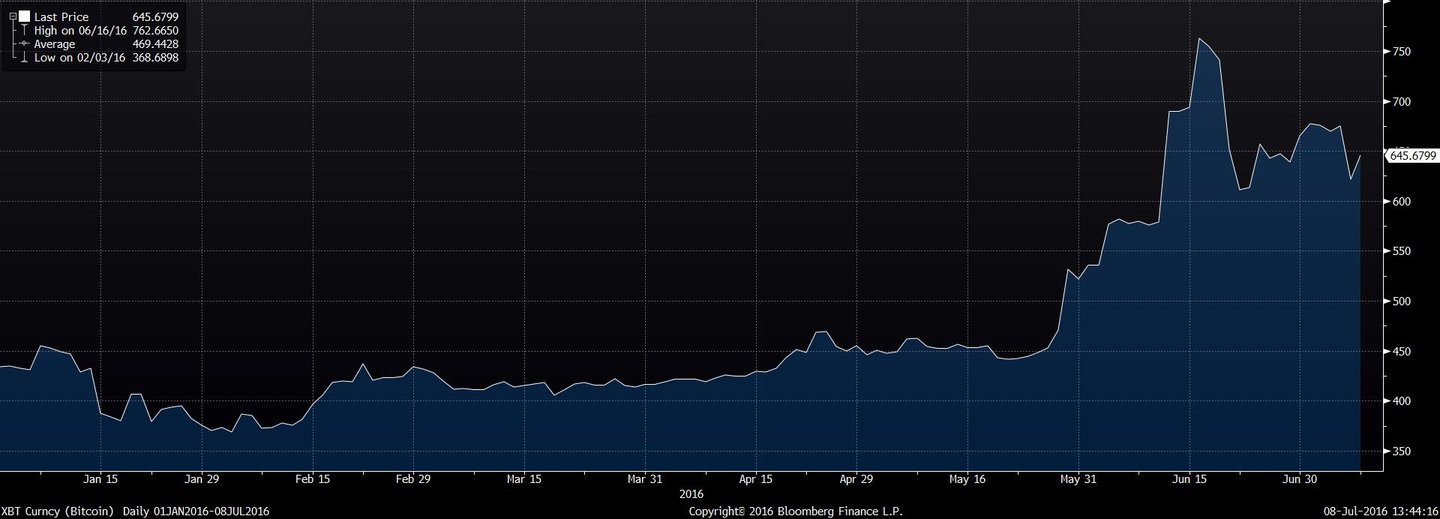
Task: Click the 400 y-axis label
Action: (x=1401, y=401)
